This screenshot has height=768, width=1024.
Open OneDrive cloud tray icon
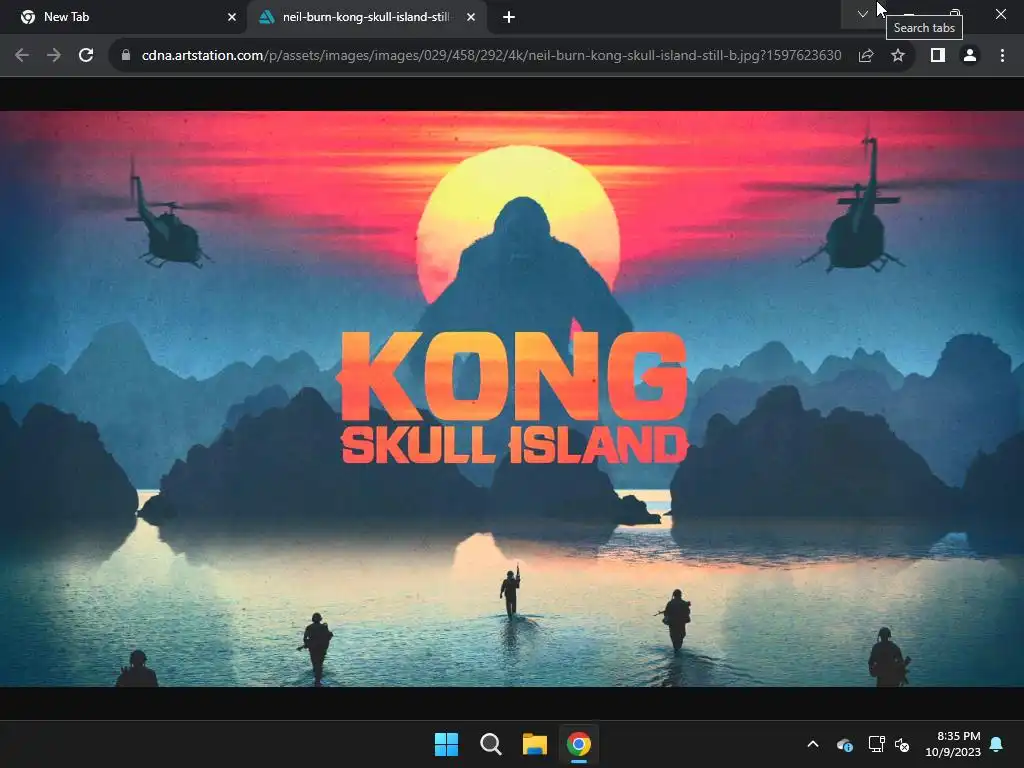click(x=844, y=744)
